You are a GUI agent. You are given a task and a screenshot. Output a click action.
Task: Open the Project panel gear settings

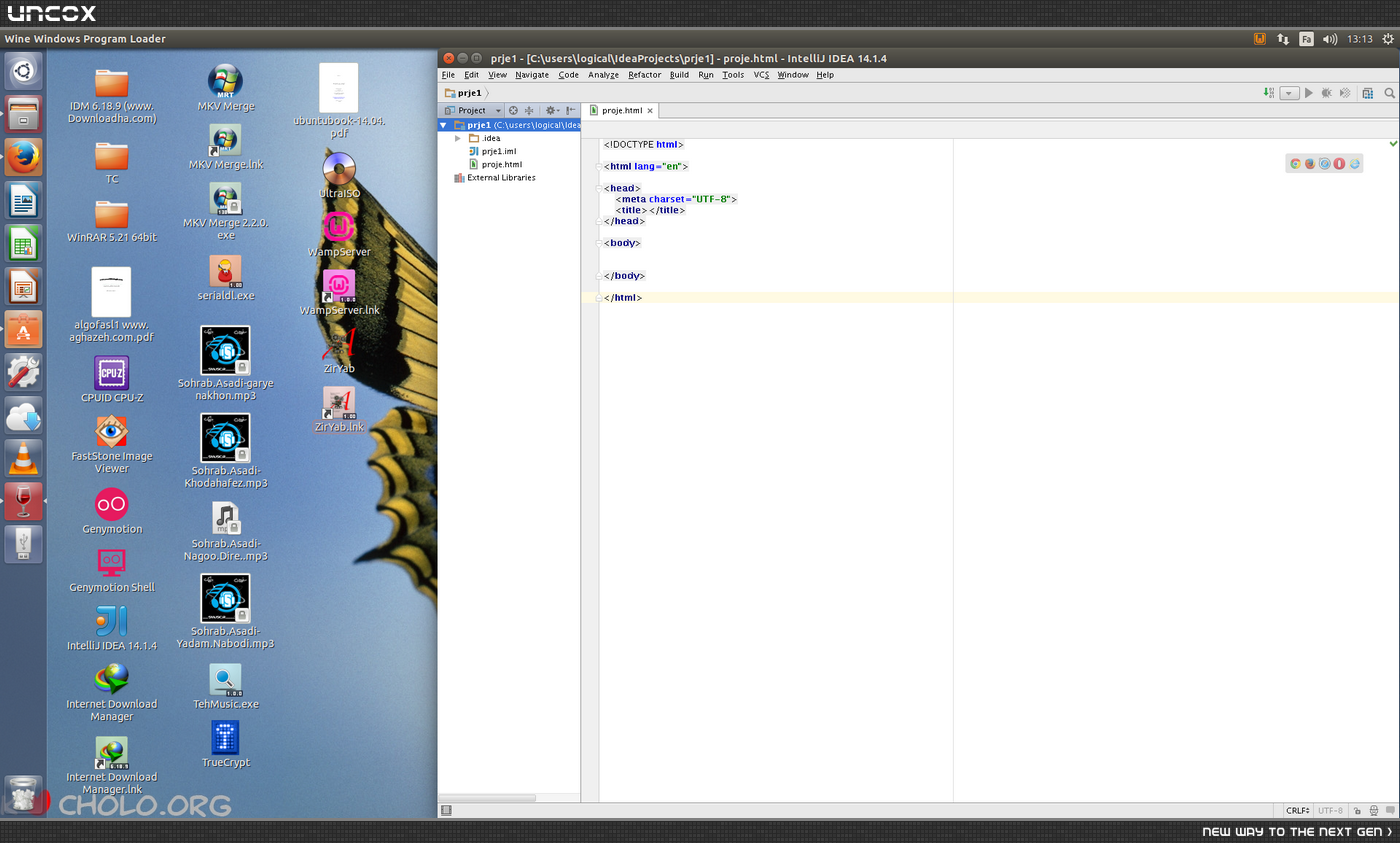(x=551, y=110)
